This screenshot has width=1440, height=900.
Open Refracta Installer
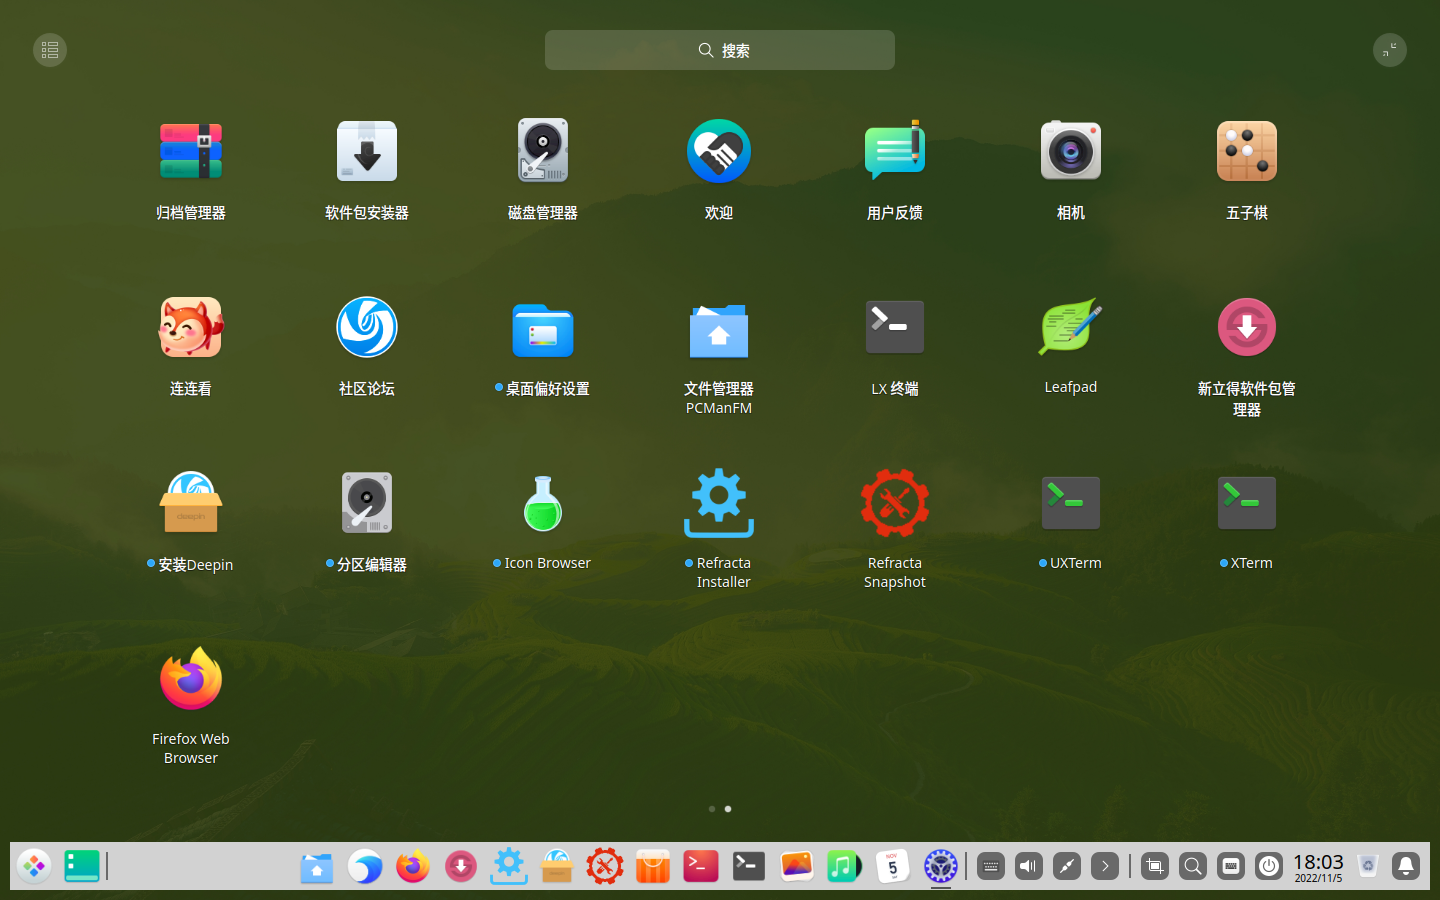coord(719,504)
